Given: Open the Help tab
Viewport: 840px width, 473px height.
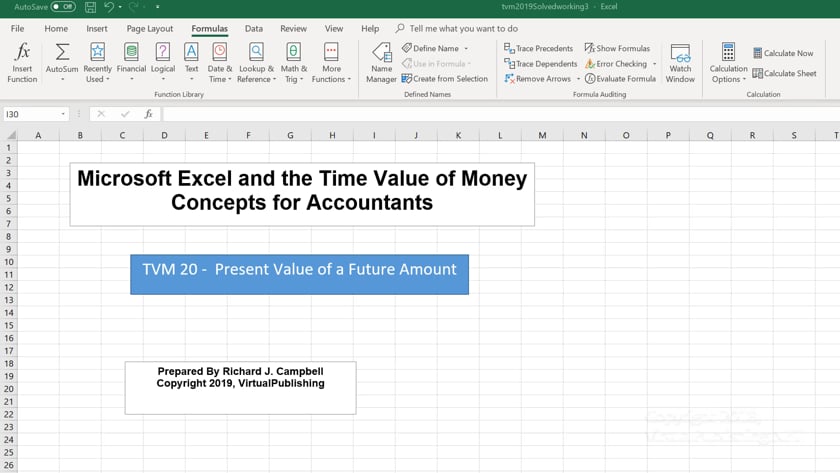Looking at the screenshot, I should tap(370, 28).
